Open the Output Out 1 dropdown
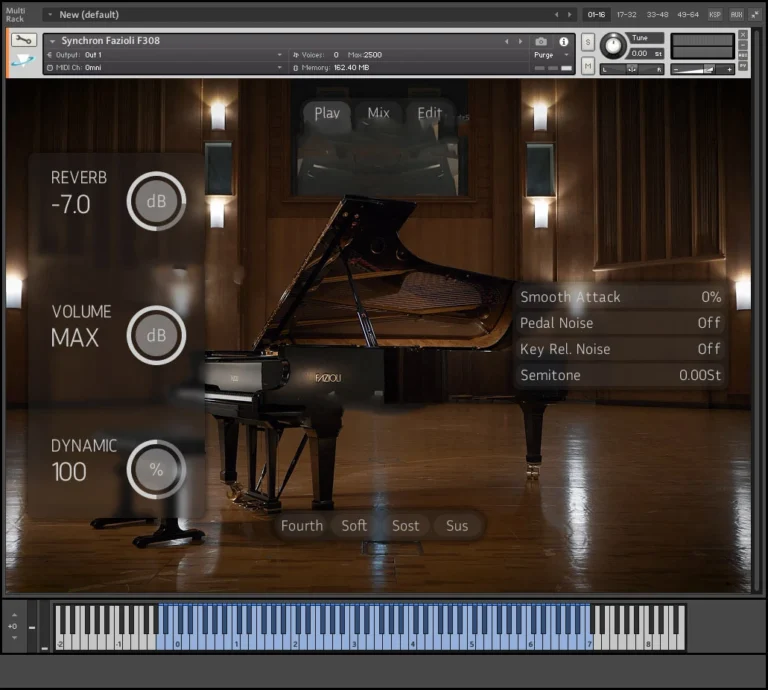This screenshot has width=768, height=690. 164,55
